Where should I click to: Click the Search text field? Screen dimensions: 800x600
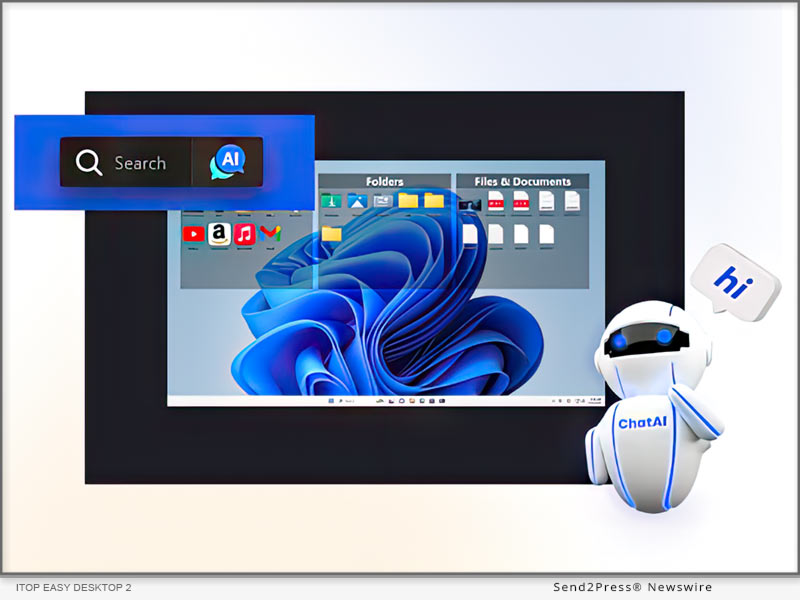click(140, 163)
